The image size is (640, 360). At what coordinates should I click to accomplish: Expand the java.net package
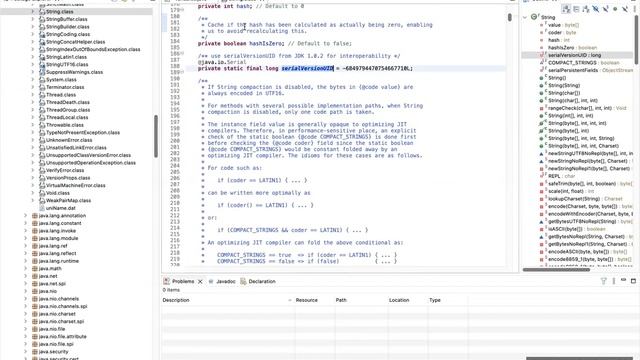26,276
